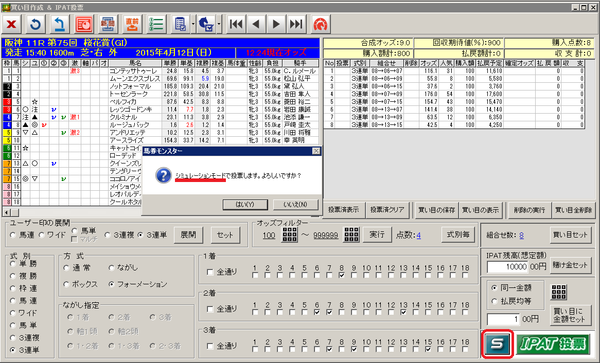The height and width of the screenshot is (363, 600).
Task: Click the 100 minimum odds link
Action: (269, 235)
